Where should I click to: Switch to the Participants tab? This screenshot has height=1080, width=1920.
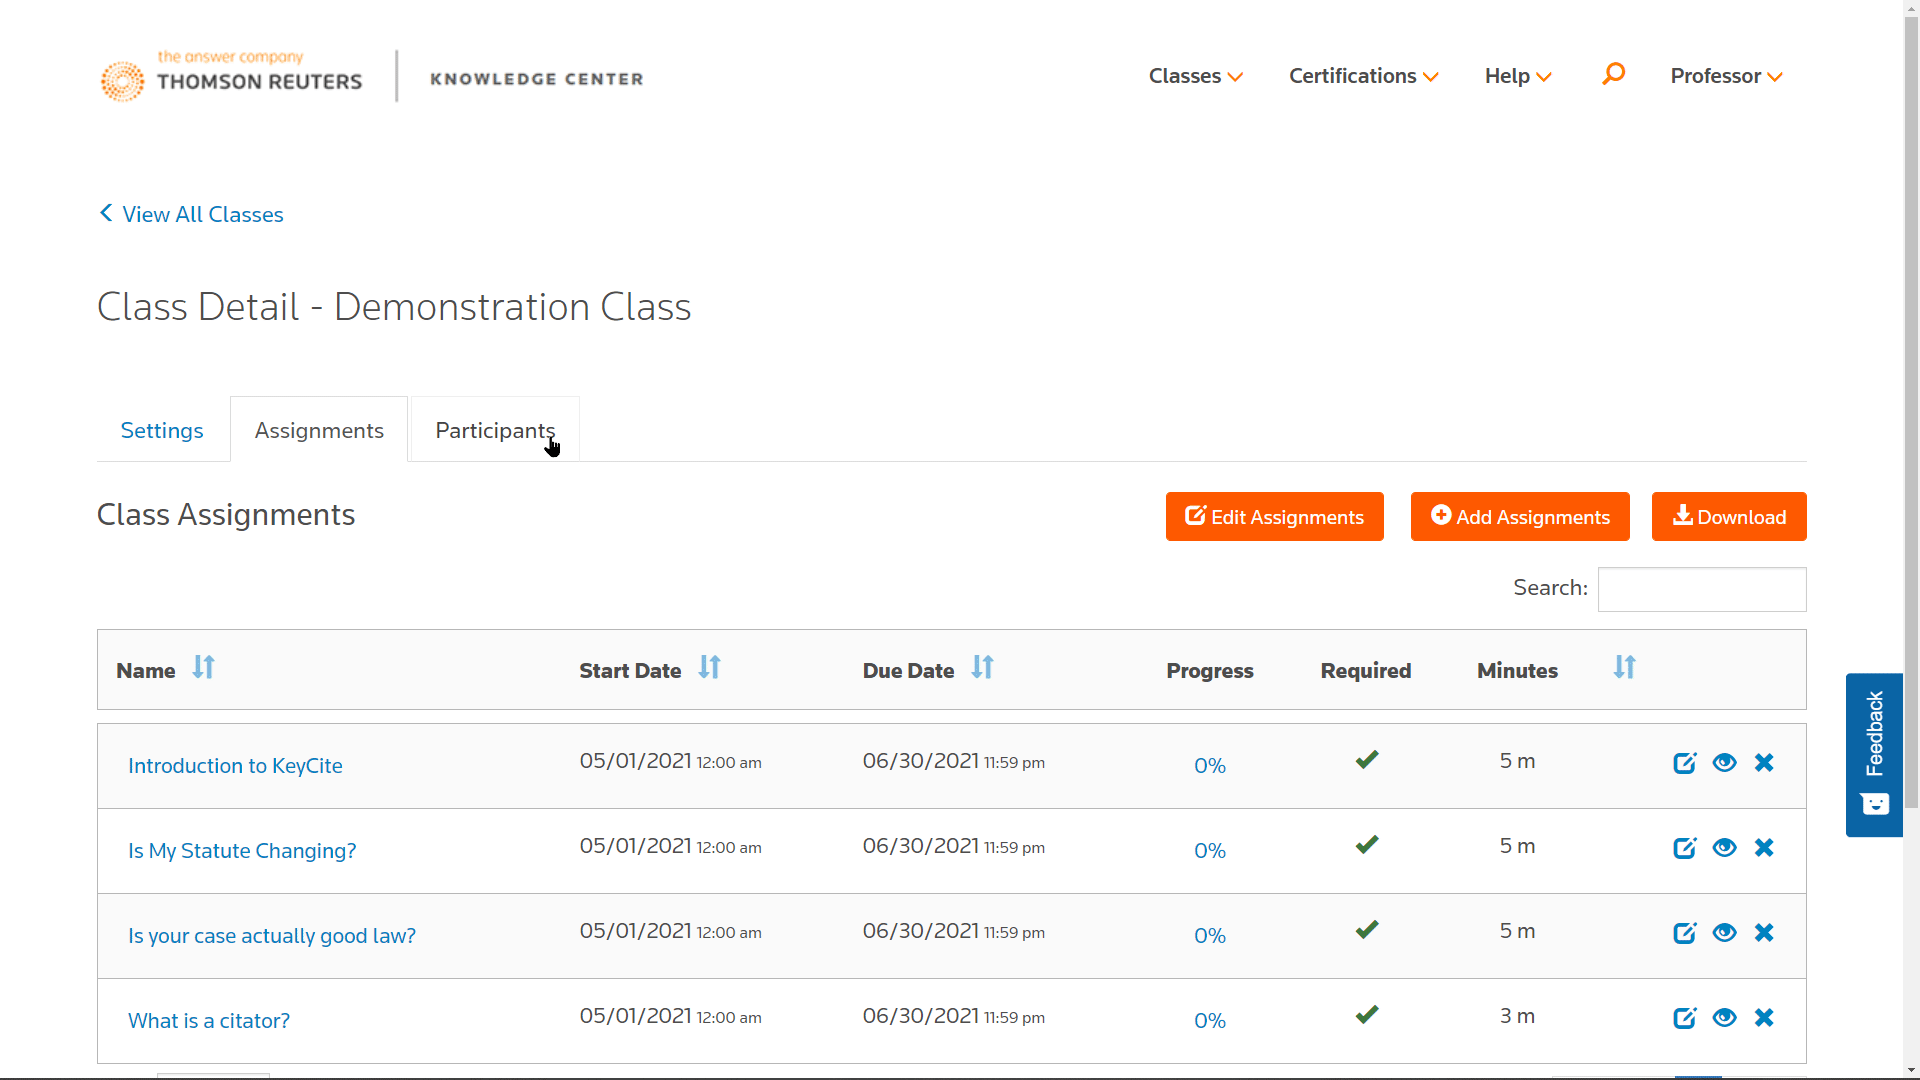pos(495,430)
